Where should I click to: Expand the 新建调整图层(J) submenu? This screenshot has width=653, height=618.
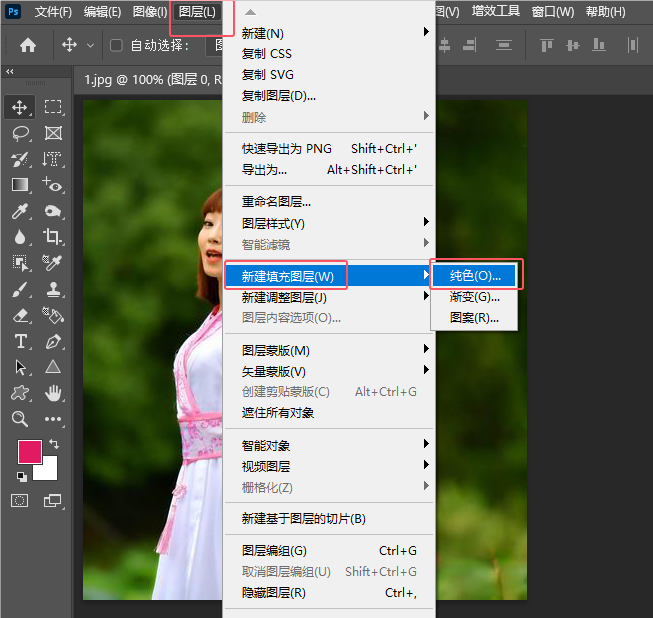pyautogui.click(x=329, y=297)
